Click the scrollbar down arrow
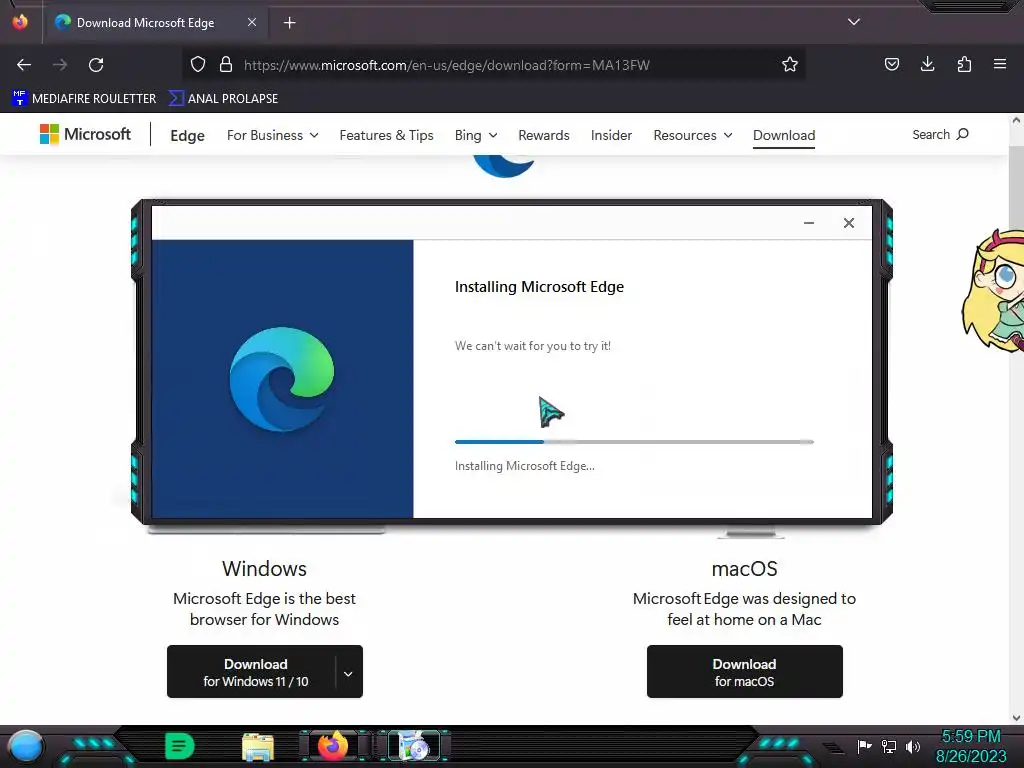 [1016, 718]
